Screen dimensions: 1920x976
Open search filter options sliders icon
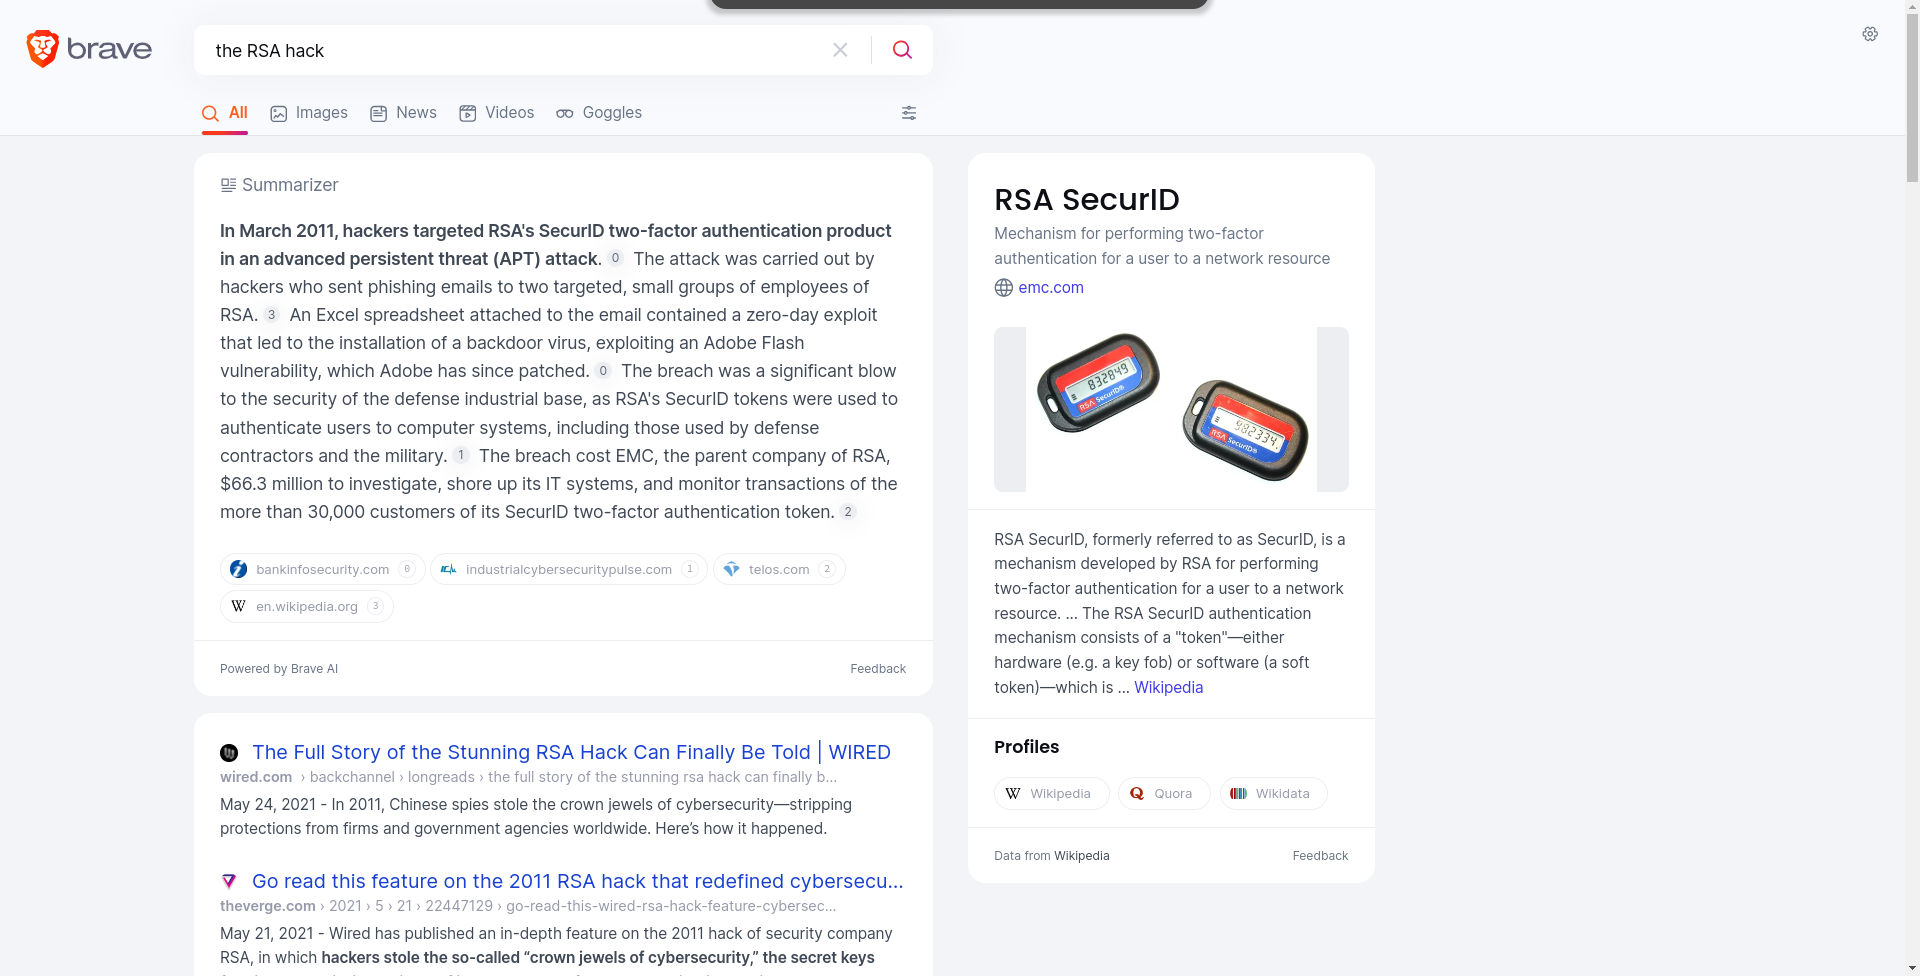[909, 113]
